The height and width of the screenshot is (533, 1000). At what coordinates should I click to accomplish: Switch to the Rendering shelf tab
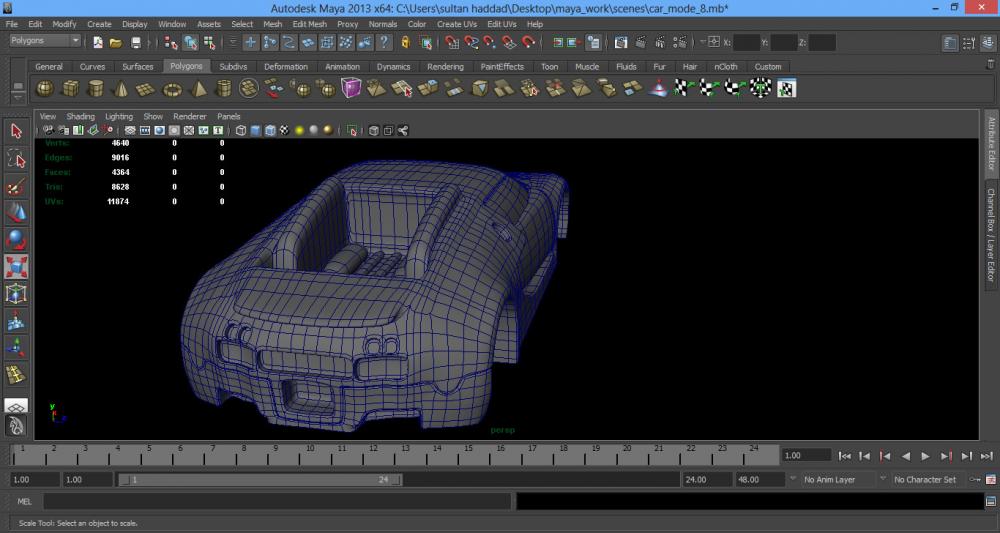pyautogui.click(x=445, y=67)
